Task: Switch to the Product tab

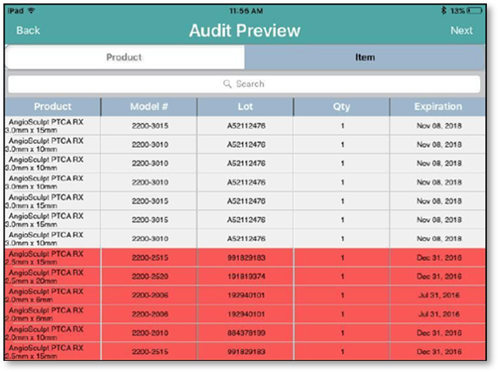Action: tap(125, 57)
